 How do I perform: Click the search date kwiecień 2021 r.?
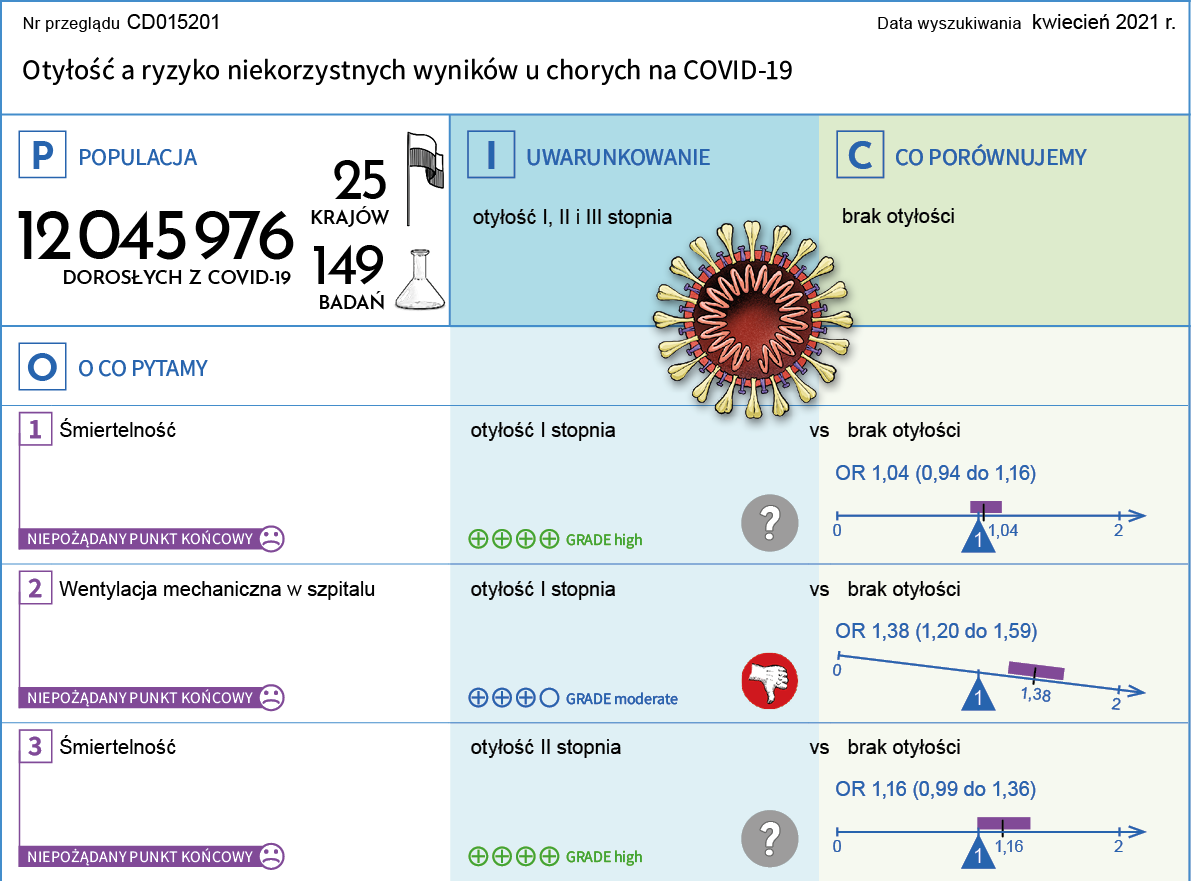point(1103,21)
